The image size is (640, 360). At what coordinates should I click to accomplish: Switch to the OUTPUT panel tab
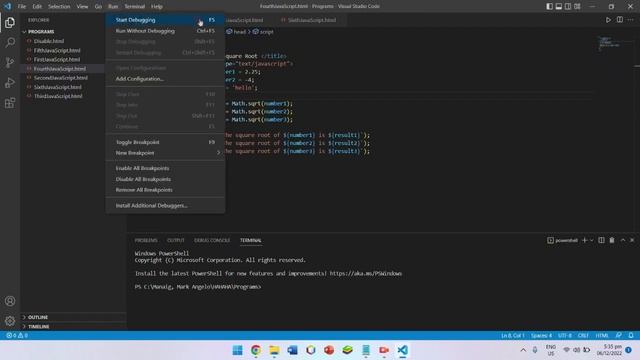pyautogui.click(x=176, y=240)
